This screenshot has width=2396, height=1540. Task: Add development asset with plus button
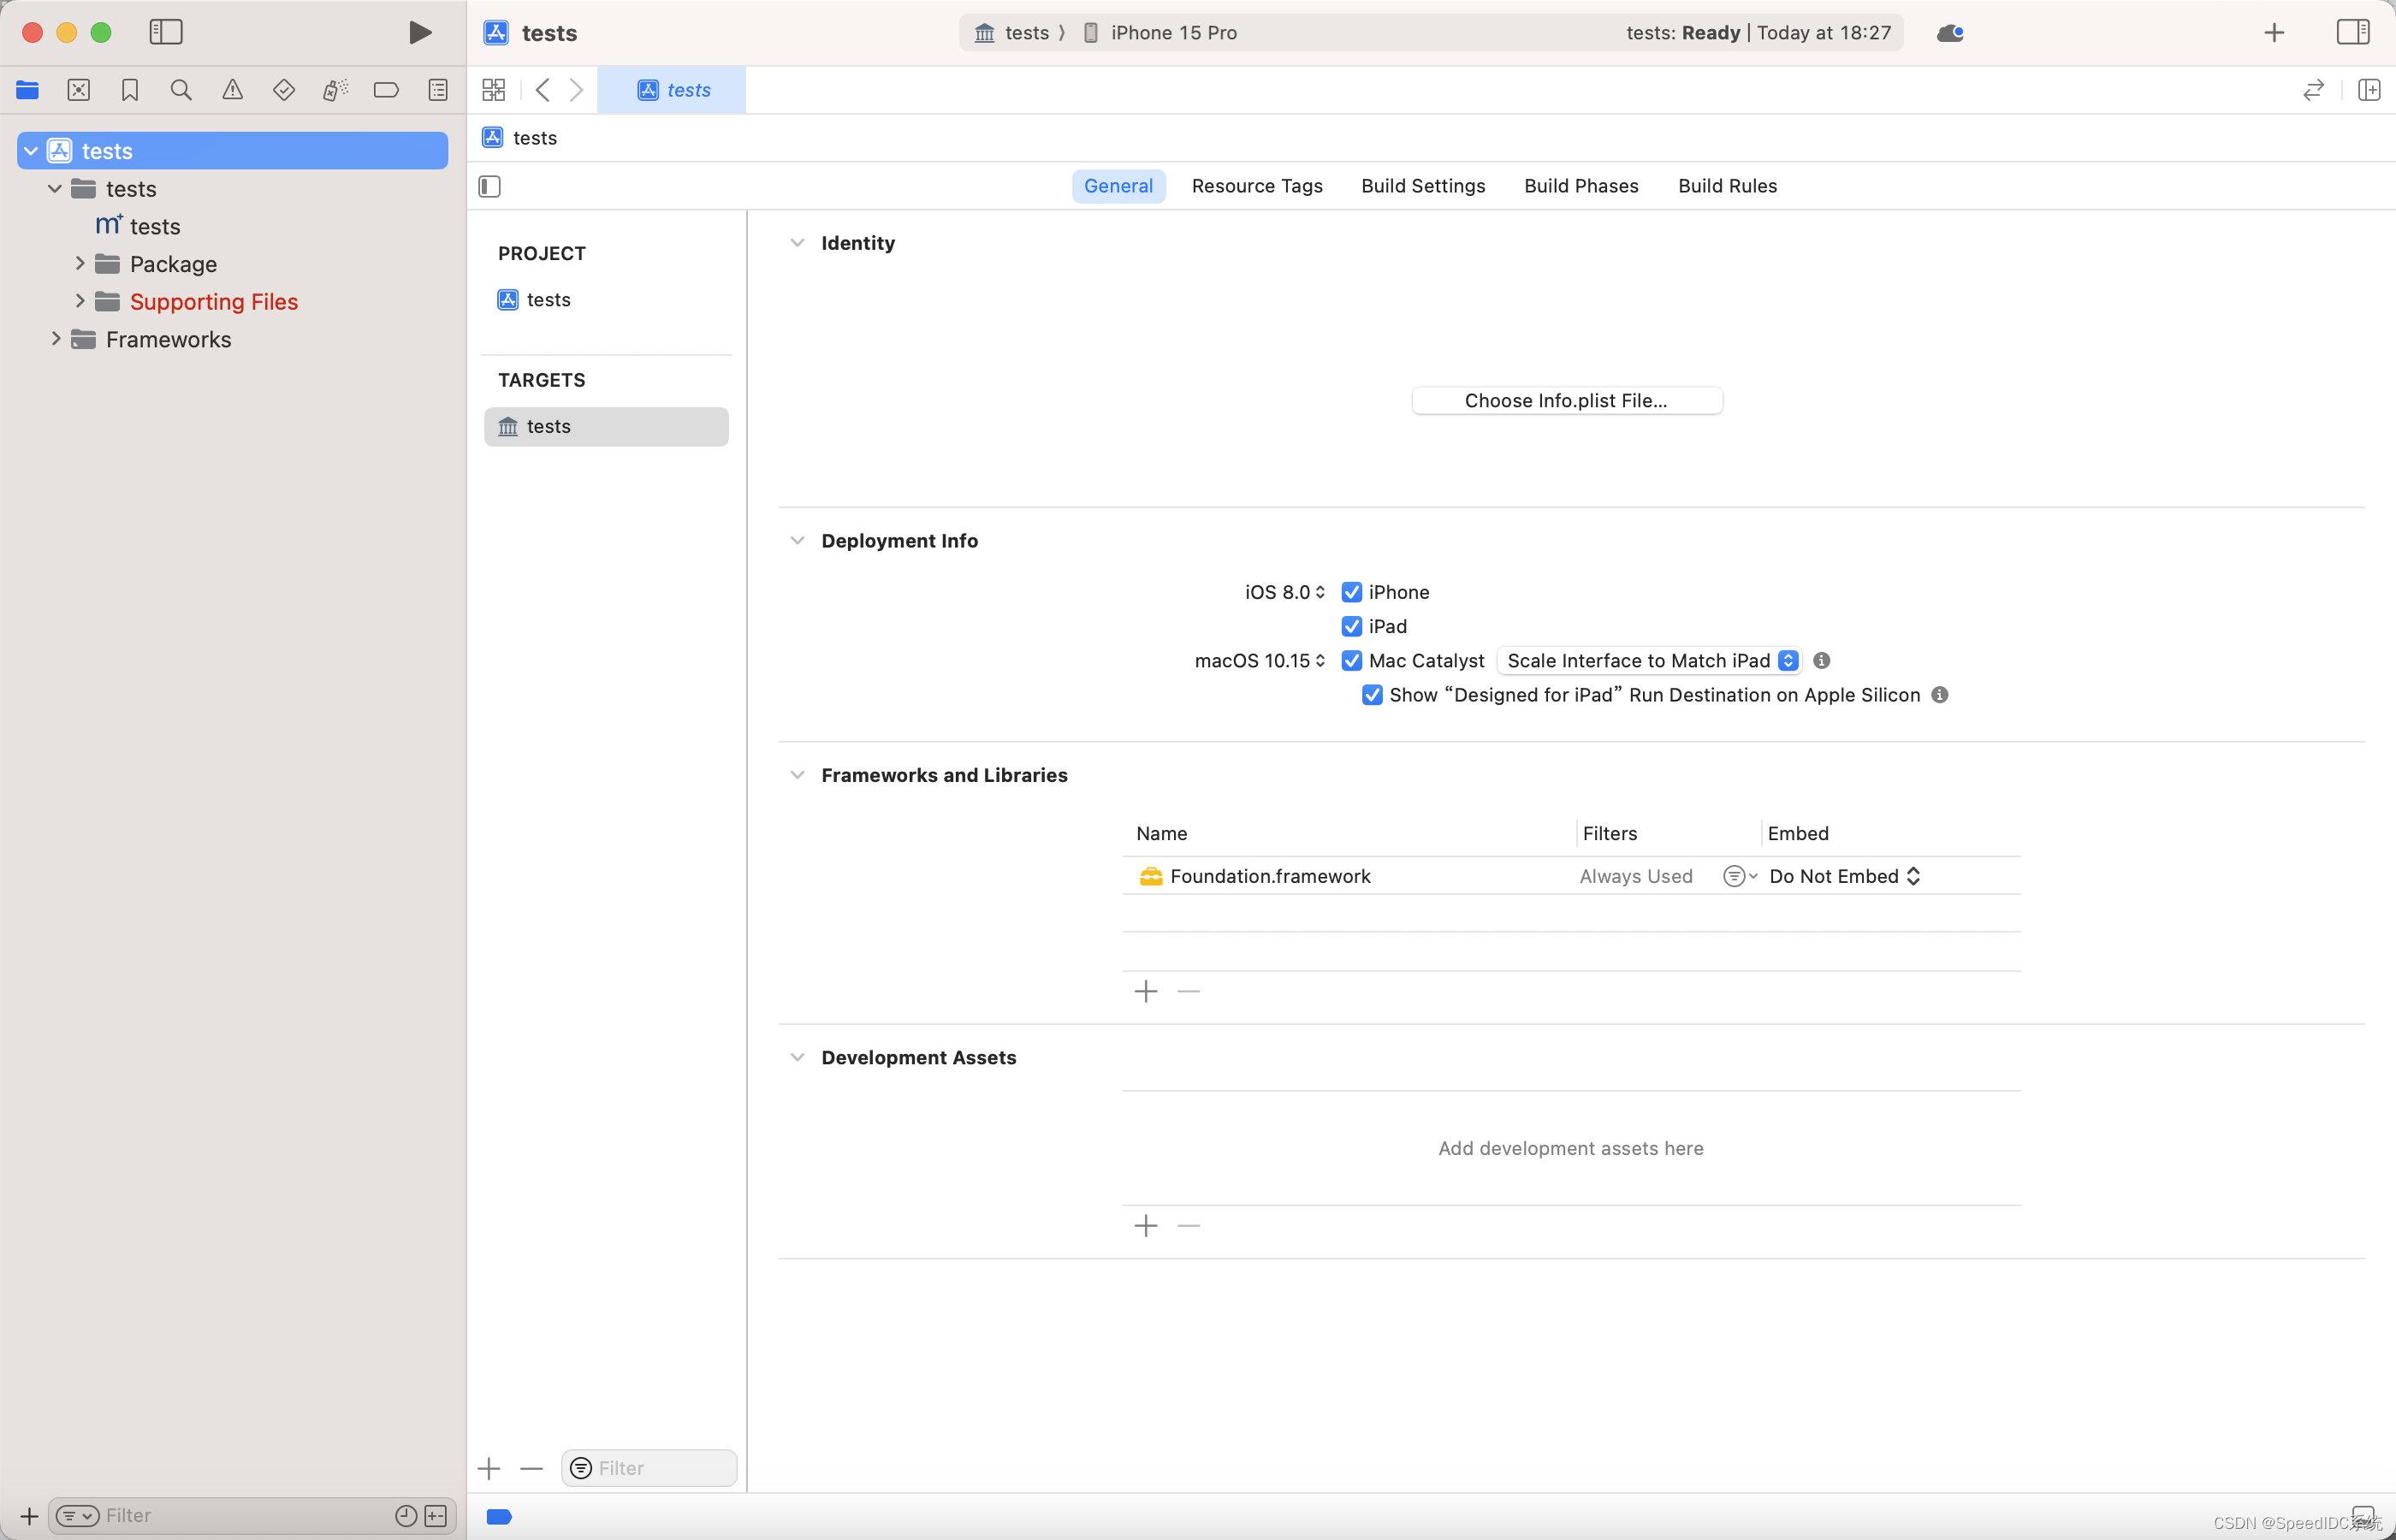pos(1146,1226)
